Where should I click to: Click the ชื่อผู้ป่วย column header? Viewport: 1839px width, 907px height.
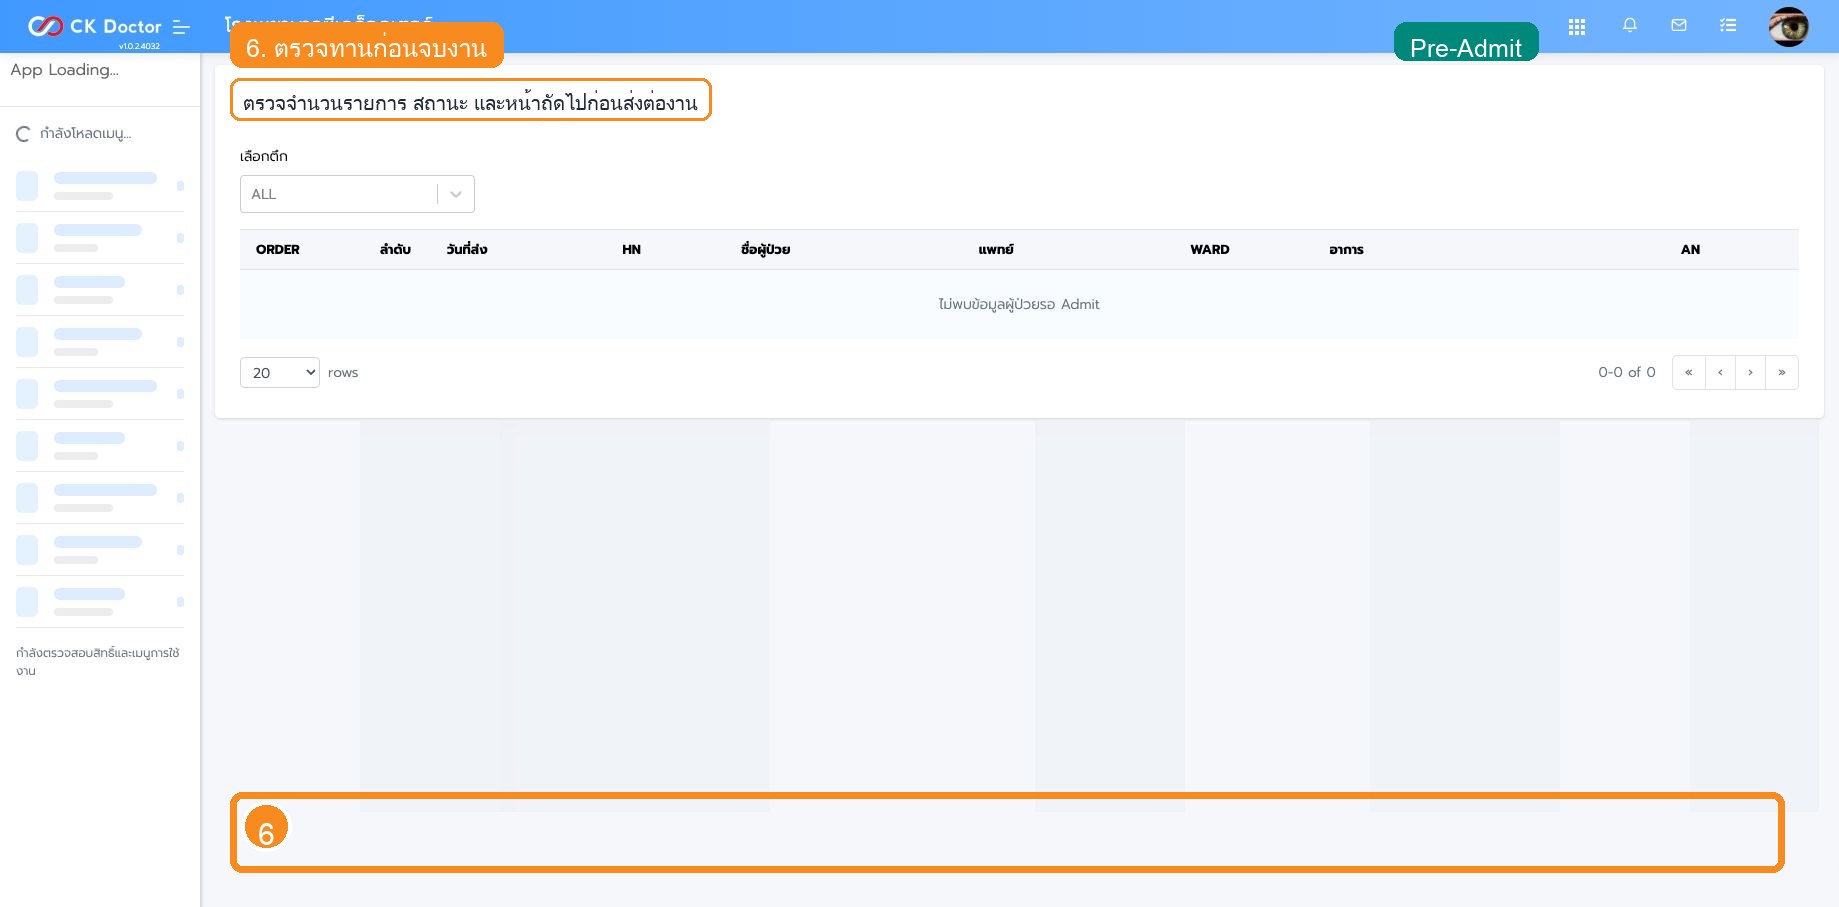[x=765, y=250]
